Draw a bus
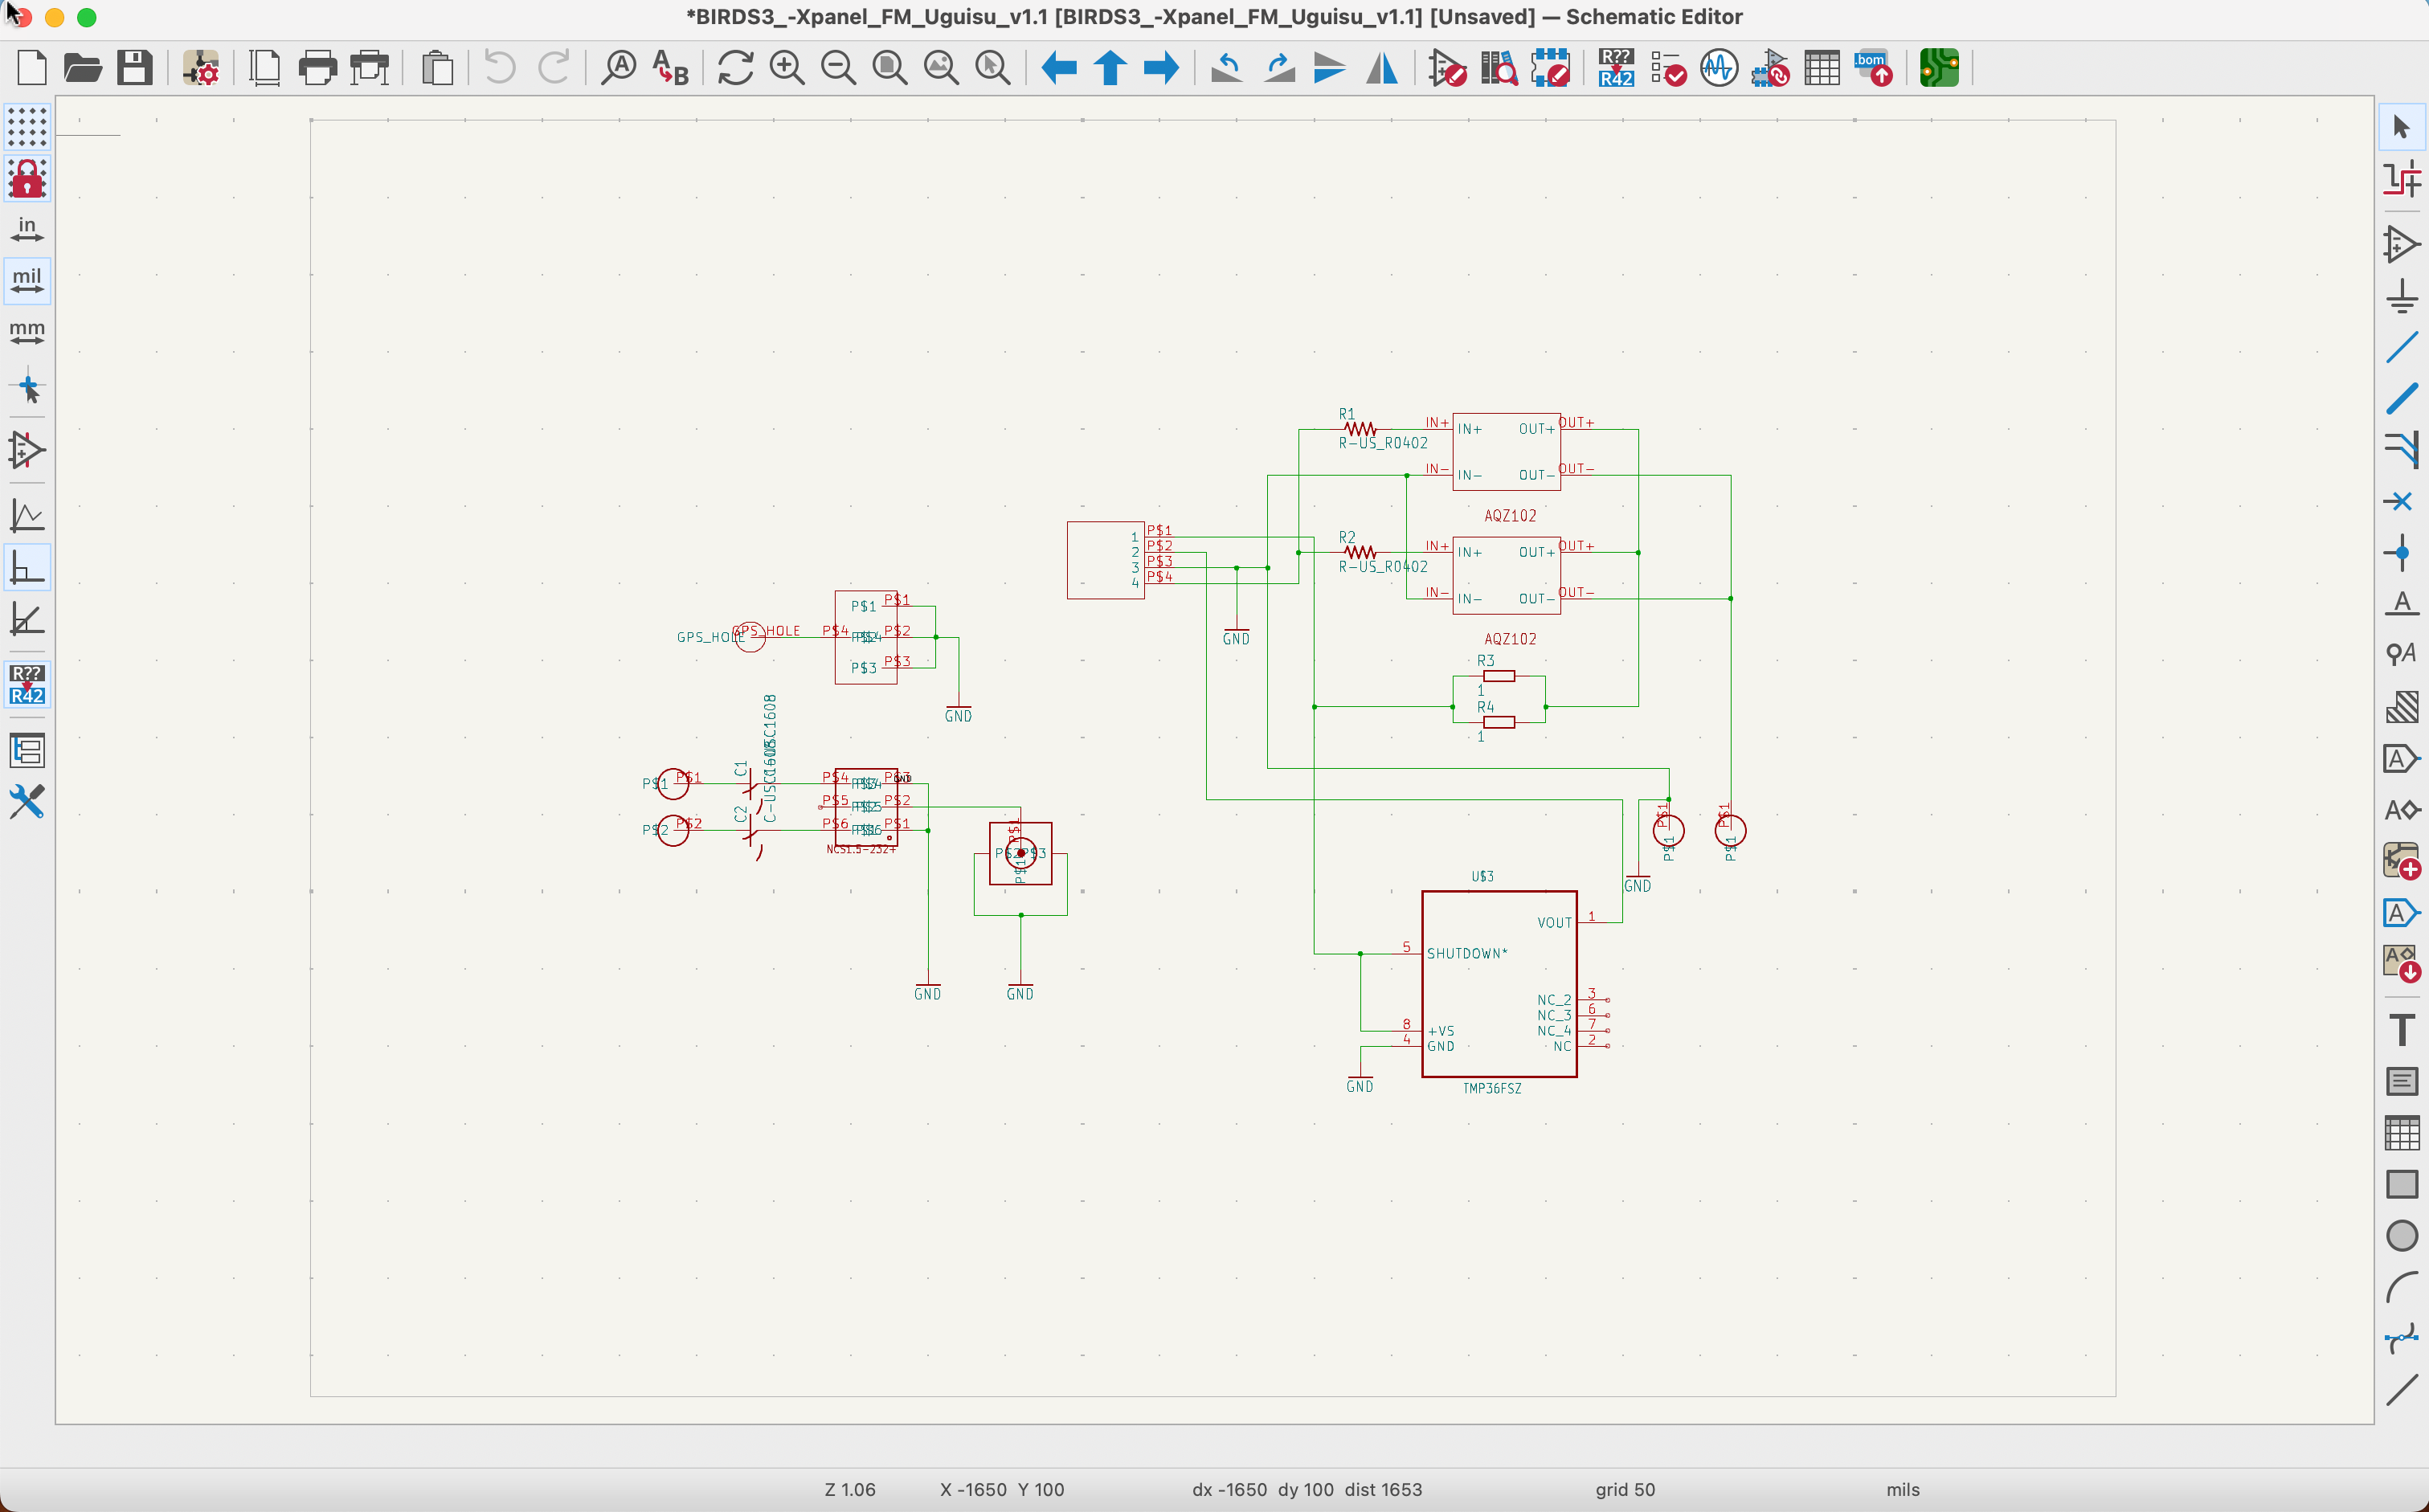The image size is (2429, 1512). [x=2402, y=398]
